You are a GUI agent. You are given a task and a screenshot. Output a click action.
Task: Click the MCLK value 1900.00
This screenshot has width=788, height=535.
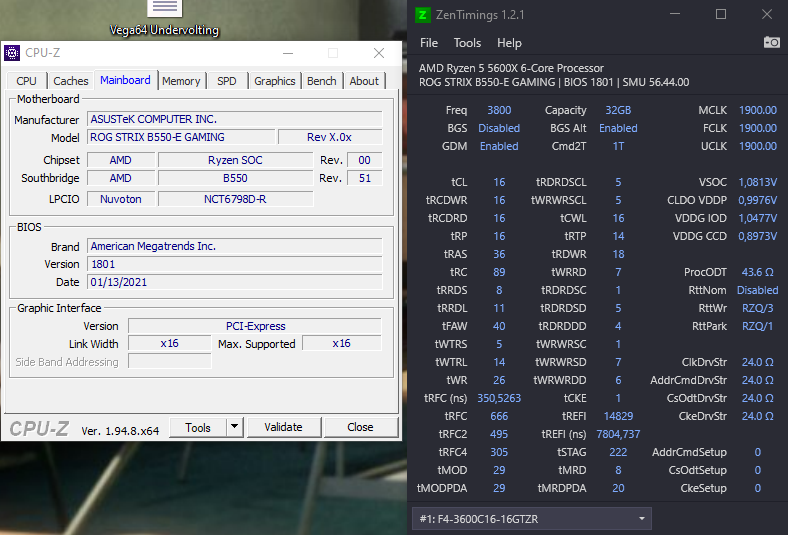(758, 110)
